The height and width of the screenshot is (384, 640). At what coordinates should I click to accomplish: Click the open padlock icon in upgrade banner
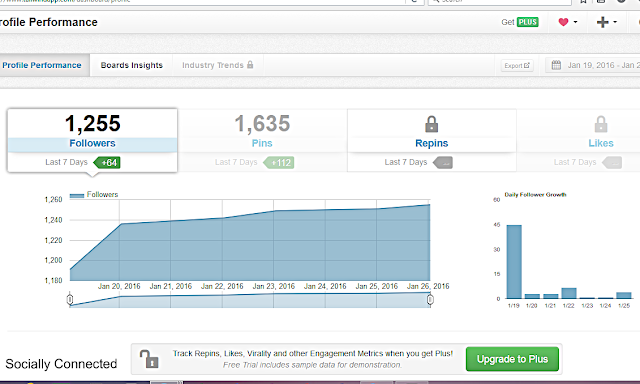[x=149, y=359]
